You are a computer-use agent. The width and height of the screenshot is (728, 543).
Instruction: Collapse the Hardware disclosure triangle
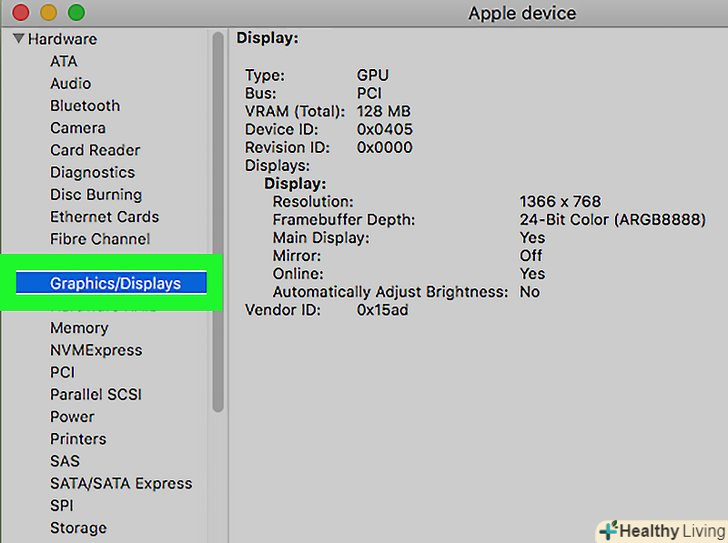[18, 40]
